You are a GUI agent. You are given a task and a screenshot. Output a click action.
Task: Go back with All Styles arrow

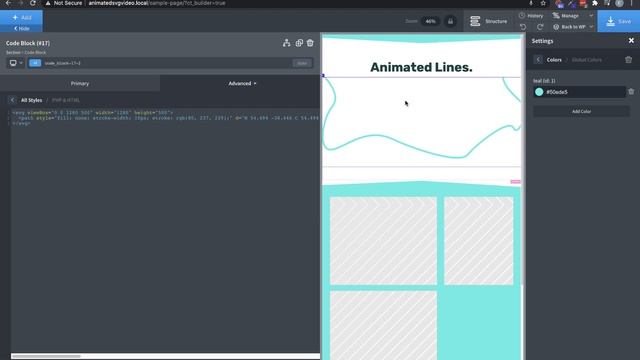pyautogui.click(x=12, y=100)
